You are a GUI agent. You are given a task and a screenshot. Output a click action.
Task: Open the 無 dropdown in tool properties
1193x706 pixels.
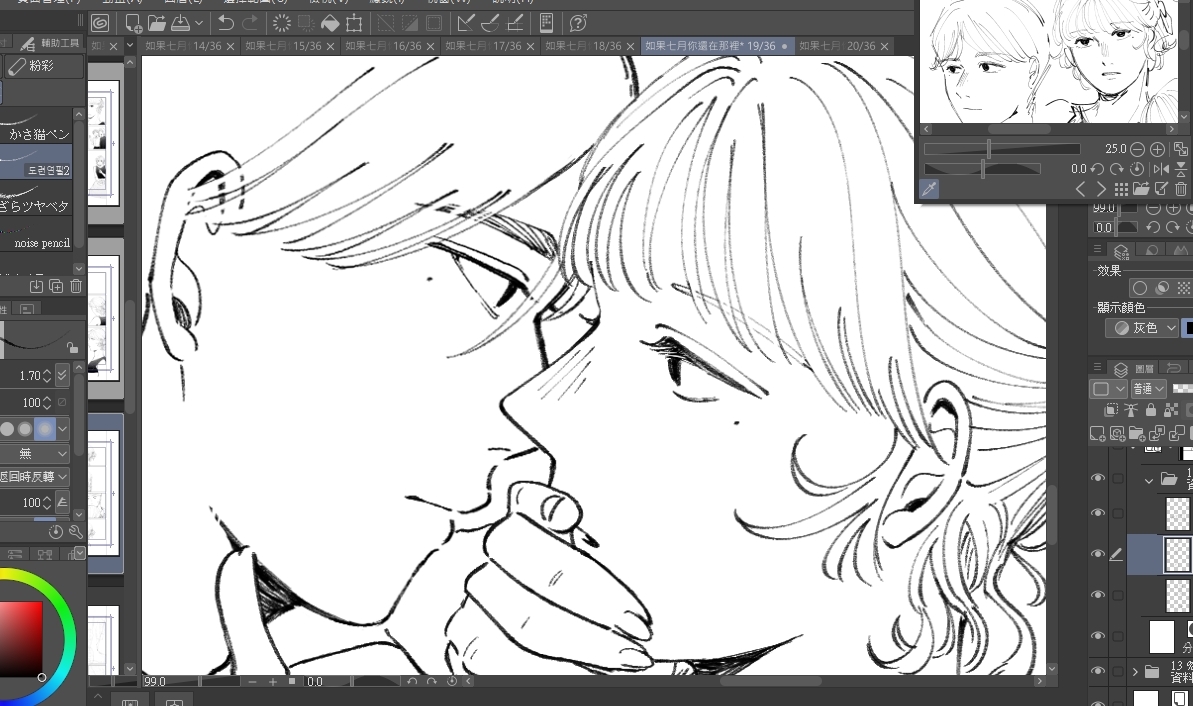(35, 453)
